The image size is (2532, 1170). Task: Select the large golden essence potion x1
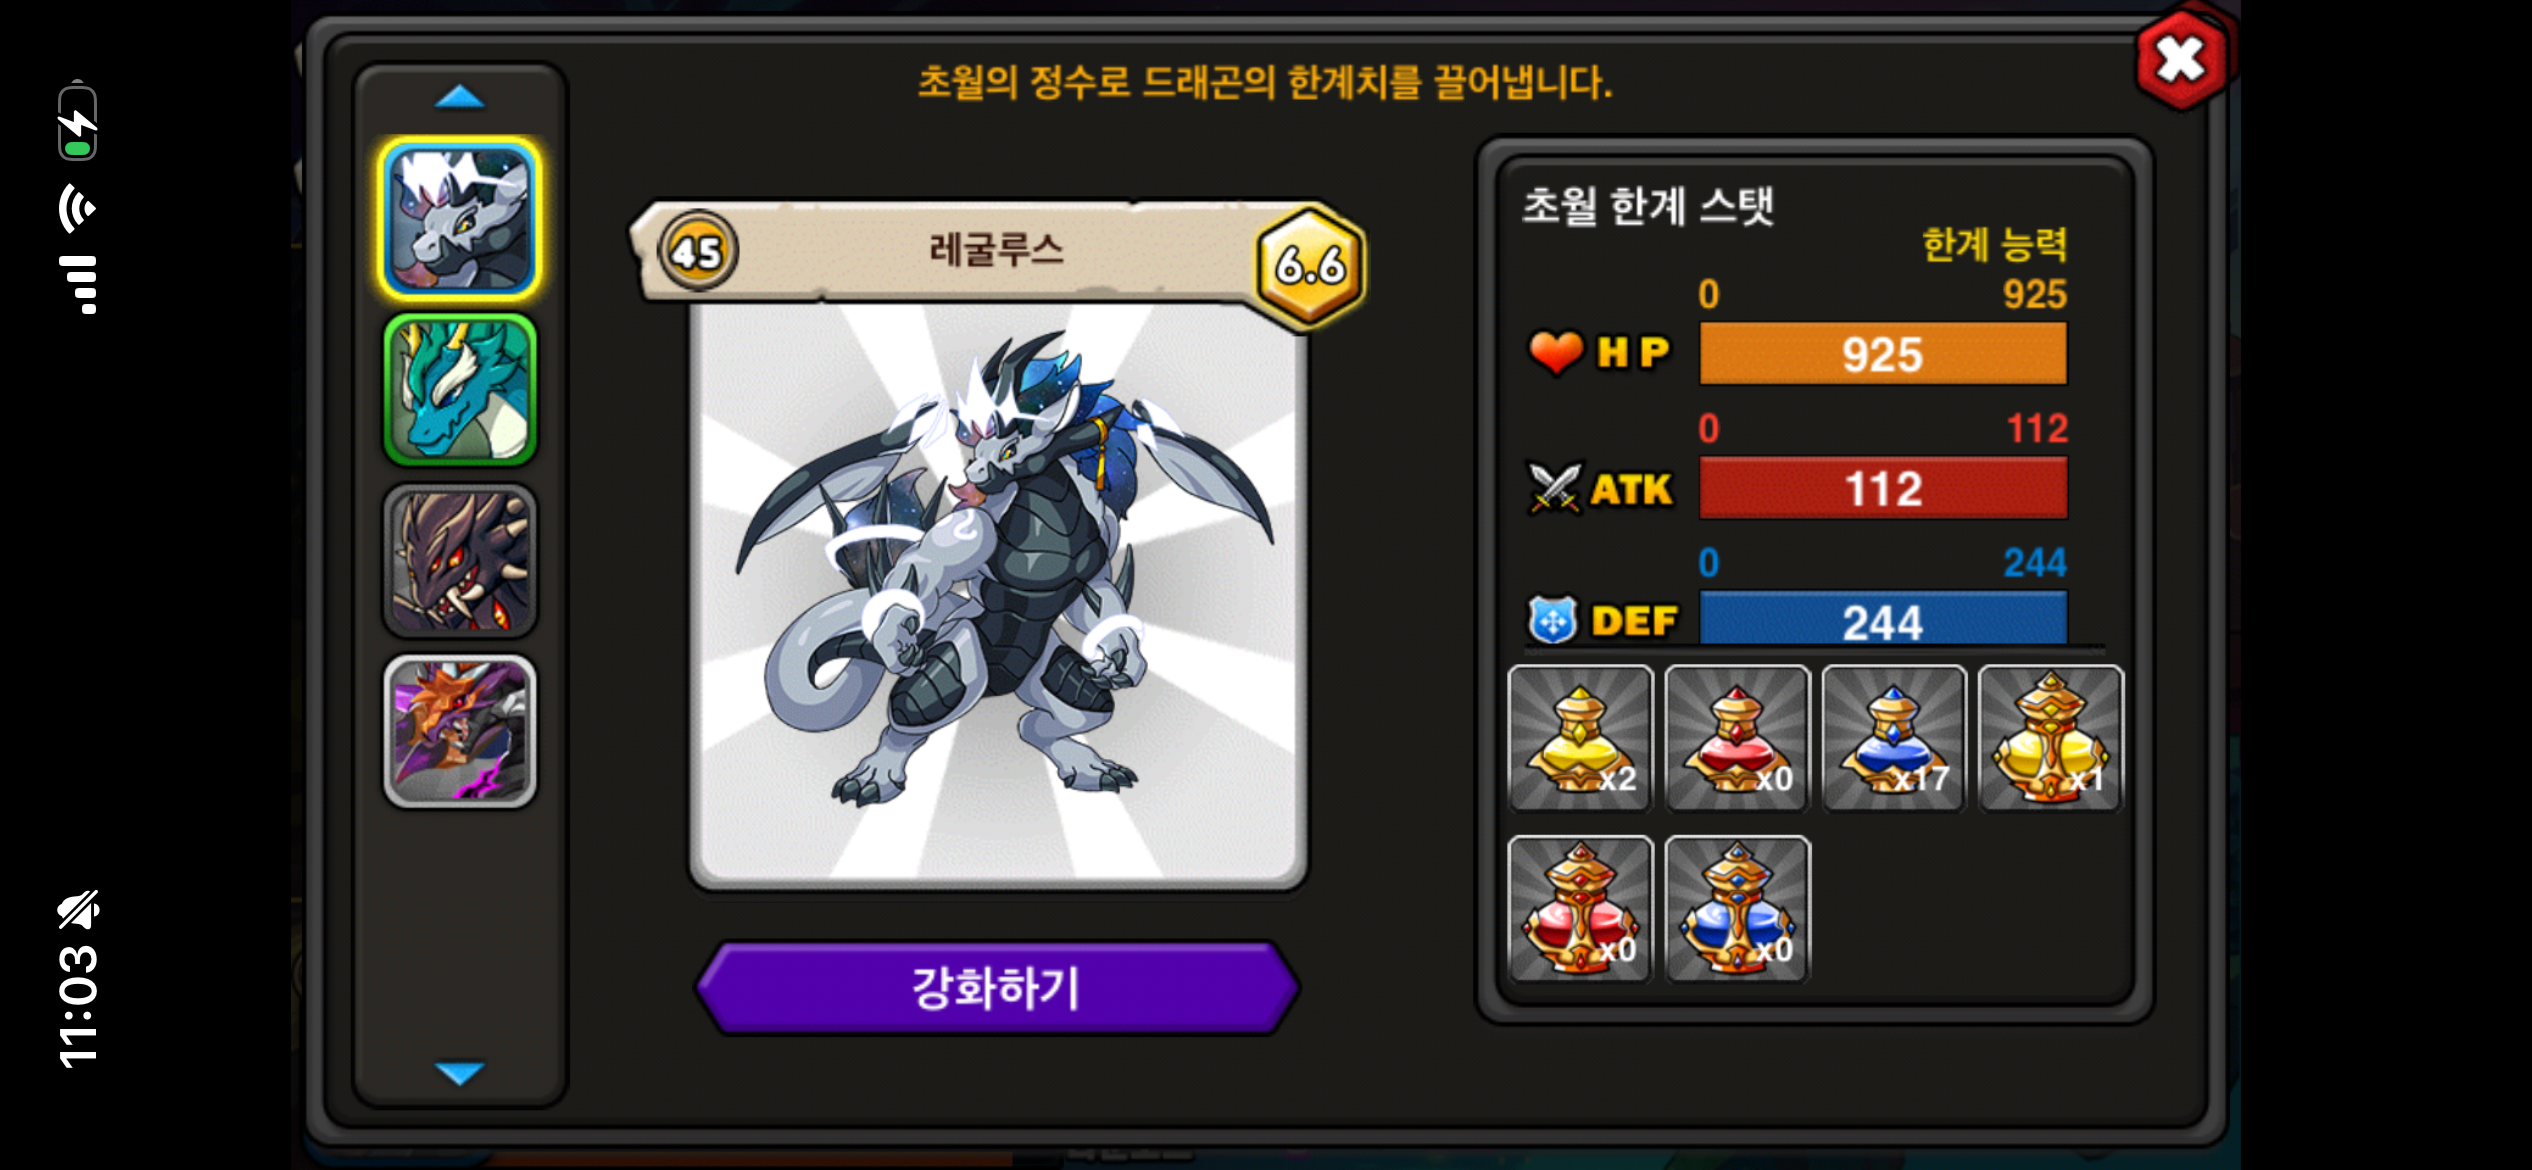click(x=2050, y=738)
